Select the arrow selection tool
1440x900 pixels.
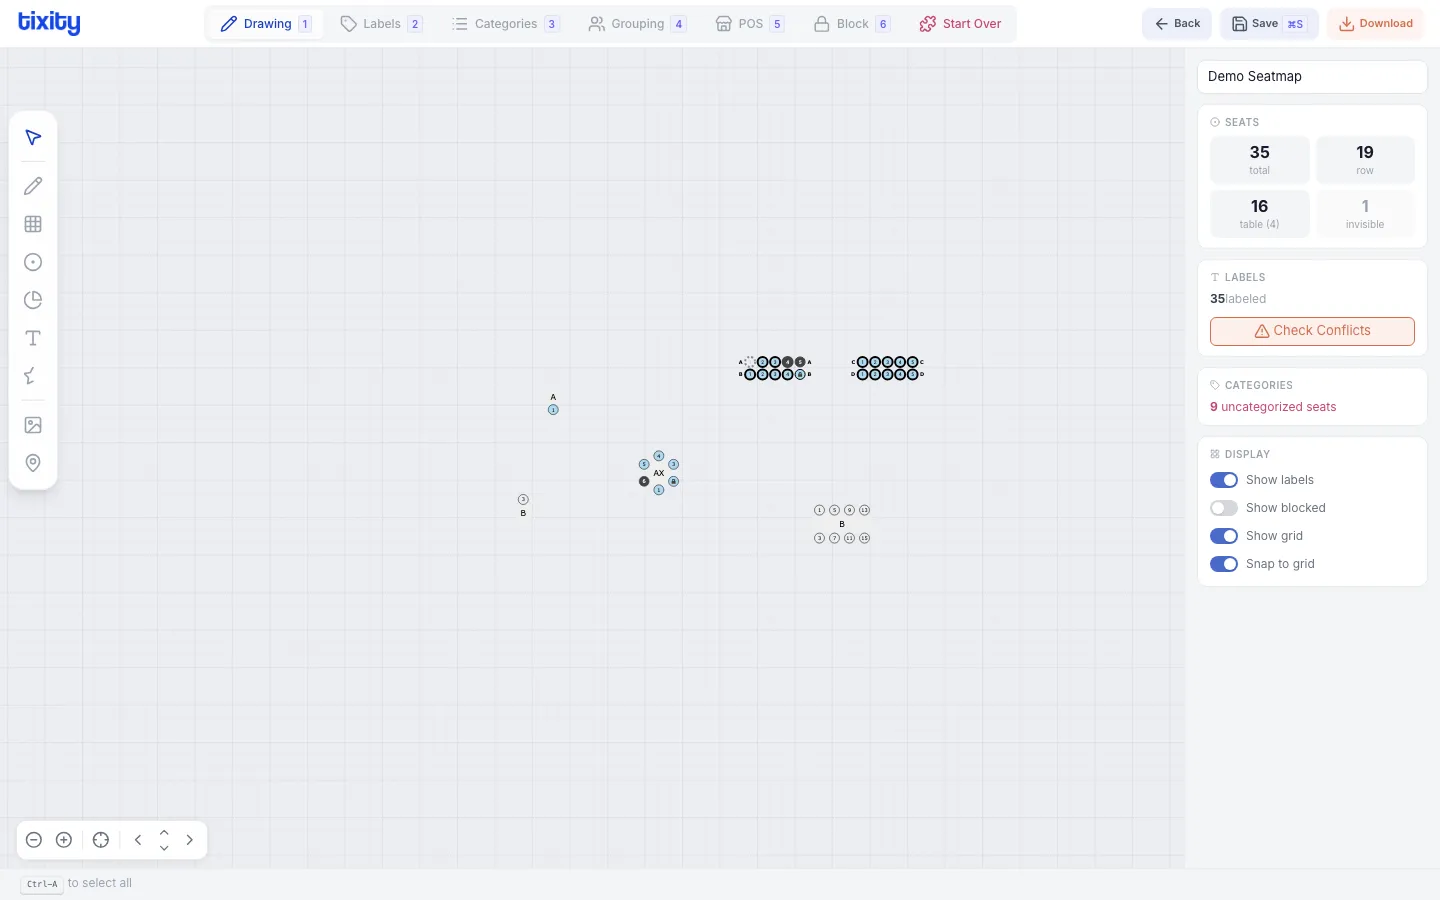[33, 138]
